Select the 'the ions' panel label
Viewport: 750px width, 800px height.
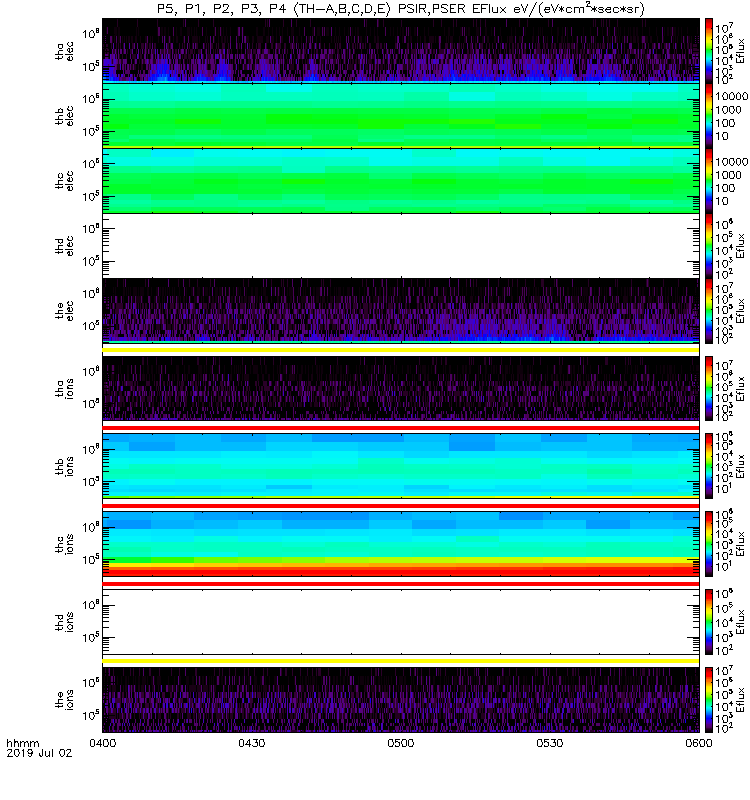(64, 699)
